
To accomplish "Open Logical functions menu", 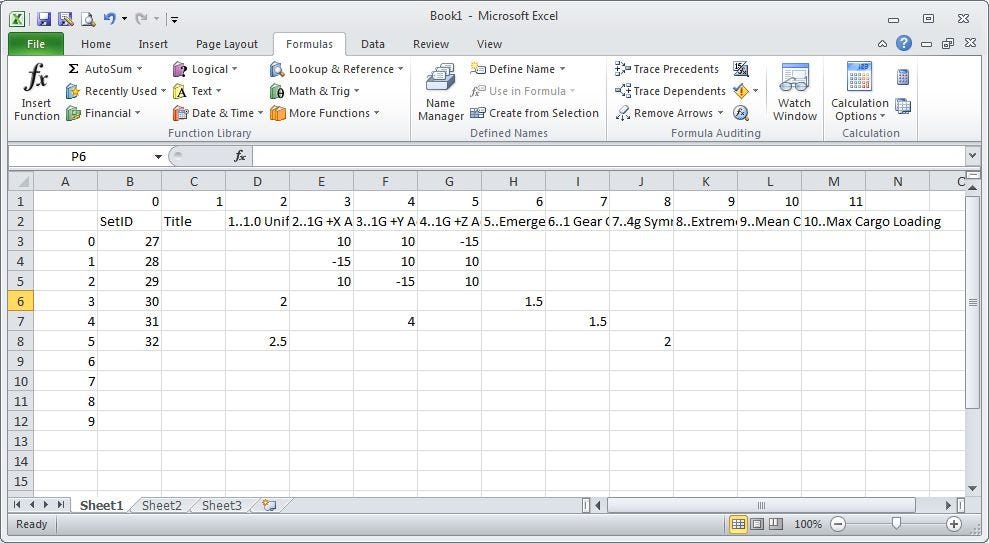I will (204, 69).
